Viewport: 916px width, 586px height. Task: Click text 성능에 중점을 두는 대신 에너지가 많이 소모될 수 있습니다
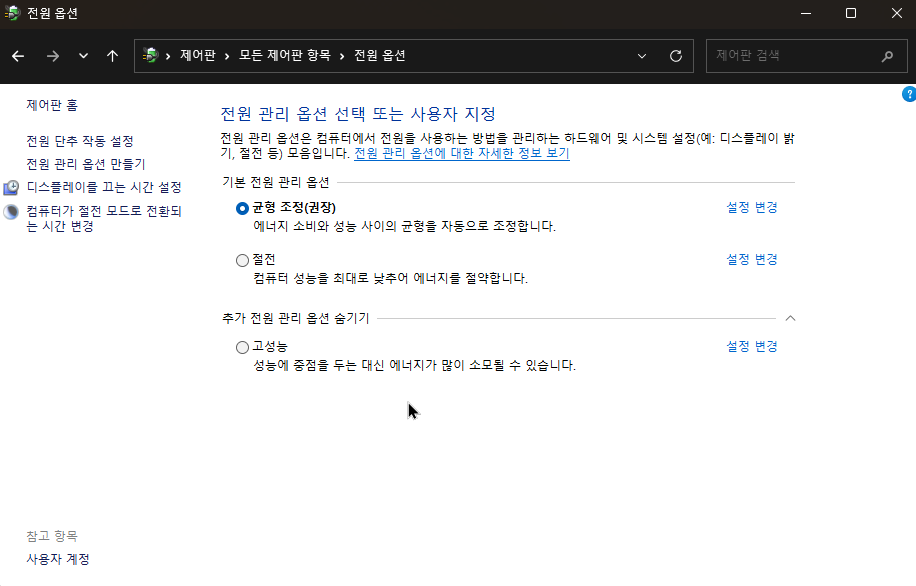tap(414, 365)
